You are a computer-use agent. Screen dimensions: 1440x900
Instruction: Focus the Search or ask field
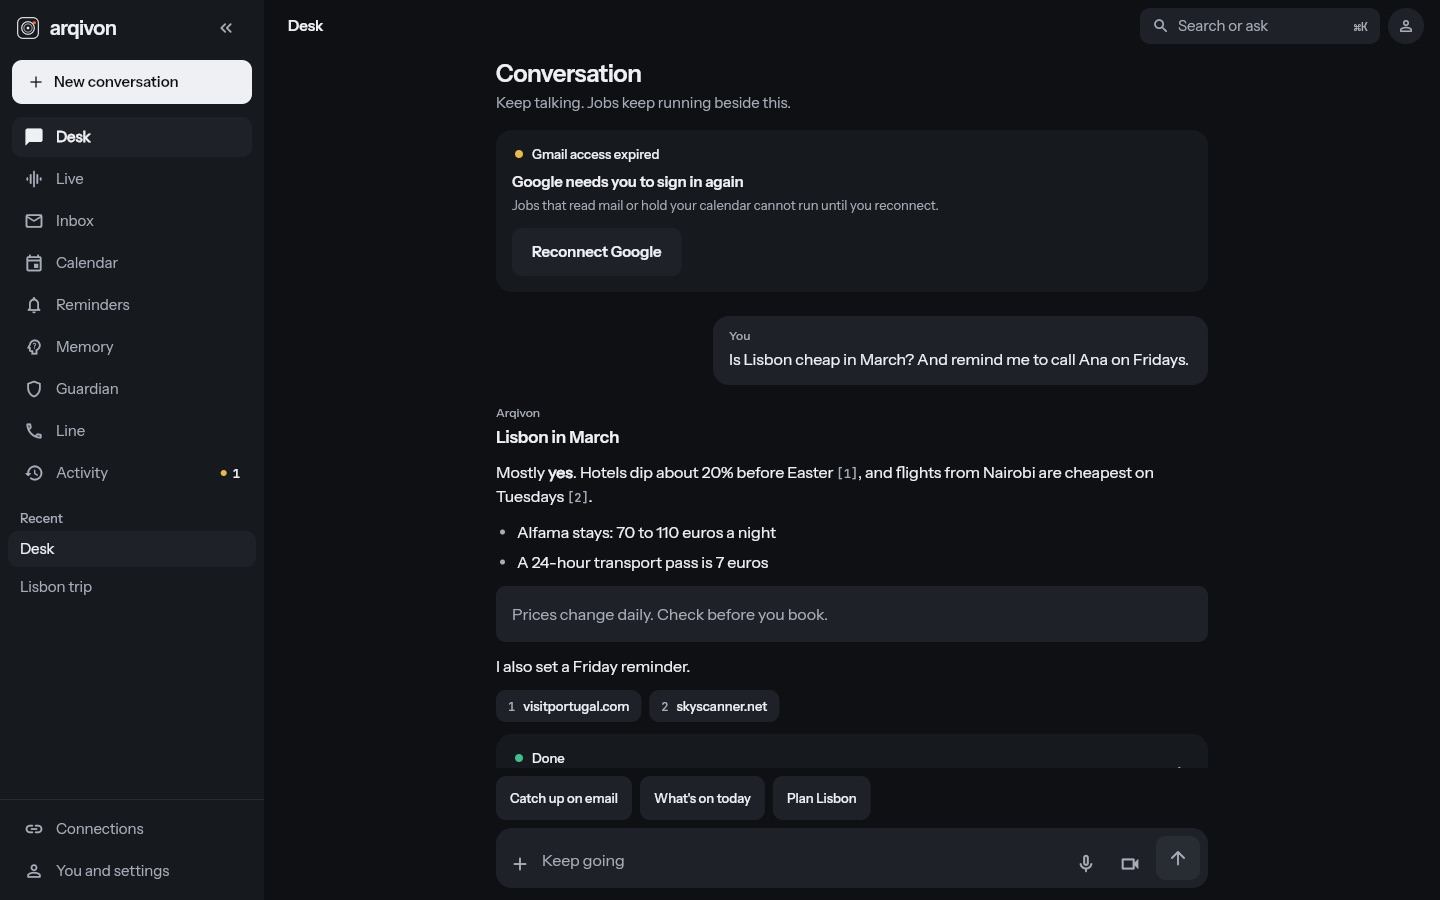[1260, 26]
